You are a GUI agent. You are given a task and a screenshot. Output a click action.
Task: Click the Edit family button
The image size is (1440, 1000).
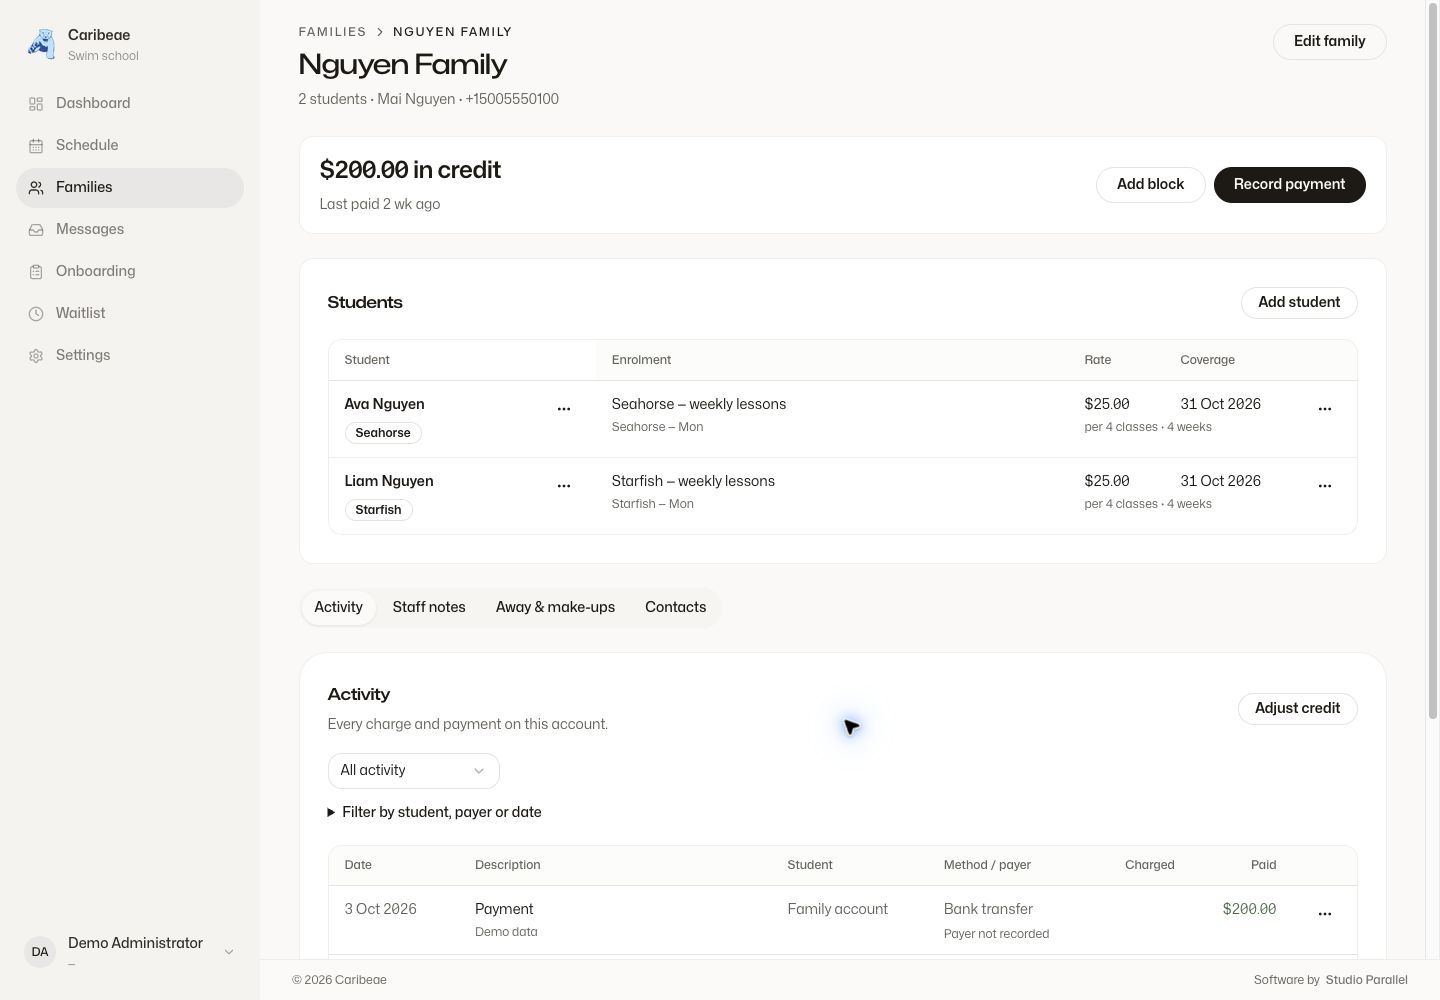click(1329, 42)
